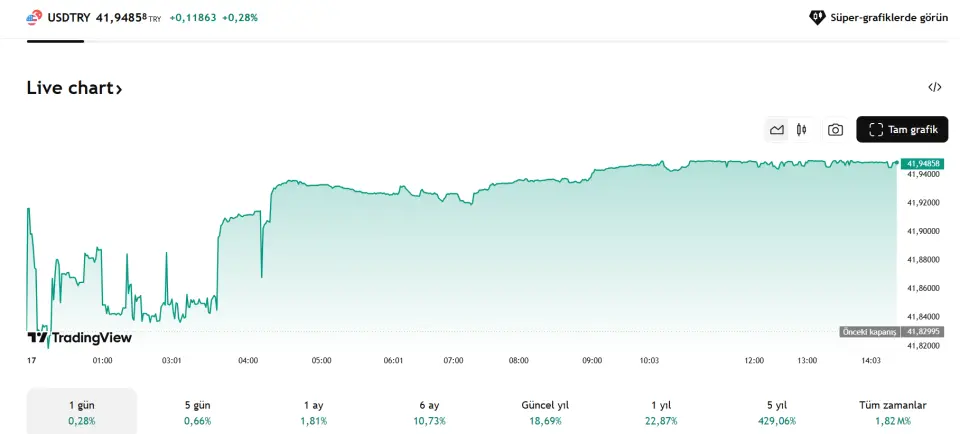Select the 6 ay time range
Image resolution: width=960 pixels, height=434 pixels.
(x=429, y=412)
